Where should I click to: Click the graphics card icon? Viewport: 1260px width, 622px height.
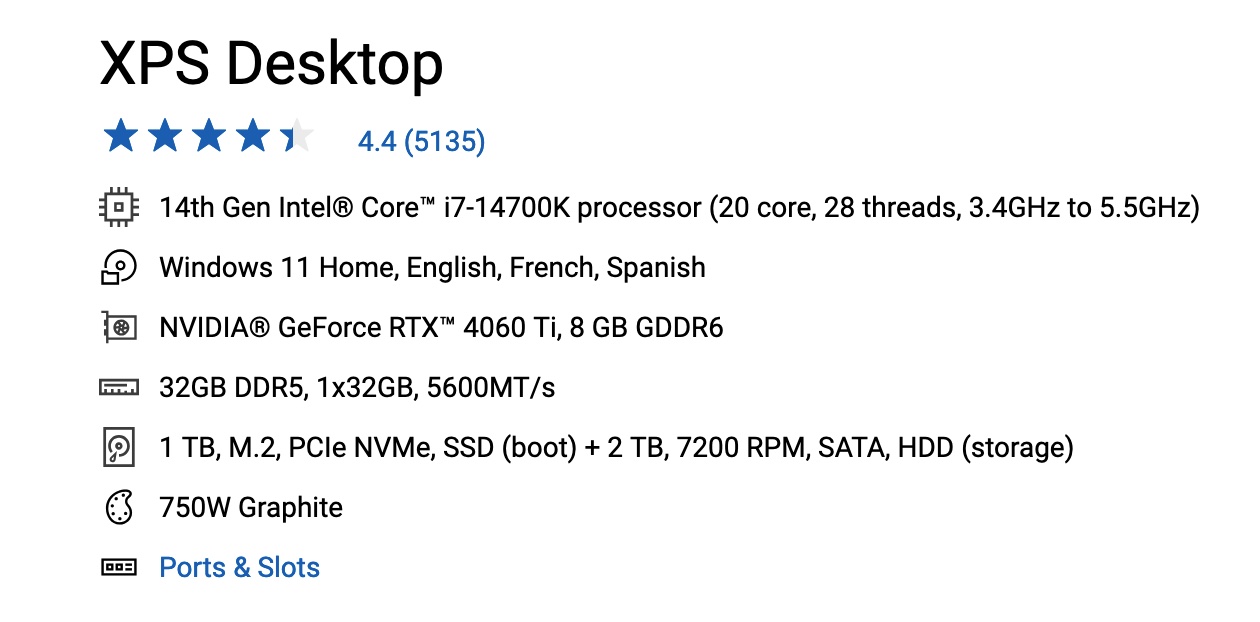point(119,328)
